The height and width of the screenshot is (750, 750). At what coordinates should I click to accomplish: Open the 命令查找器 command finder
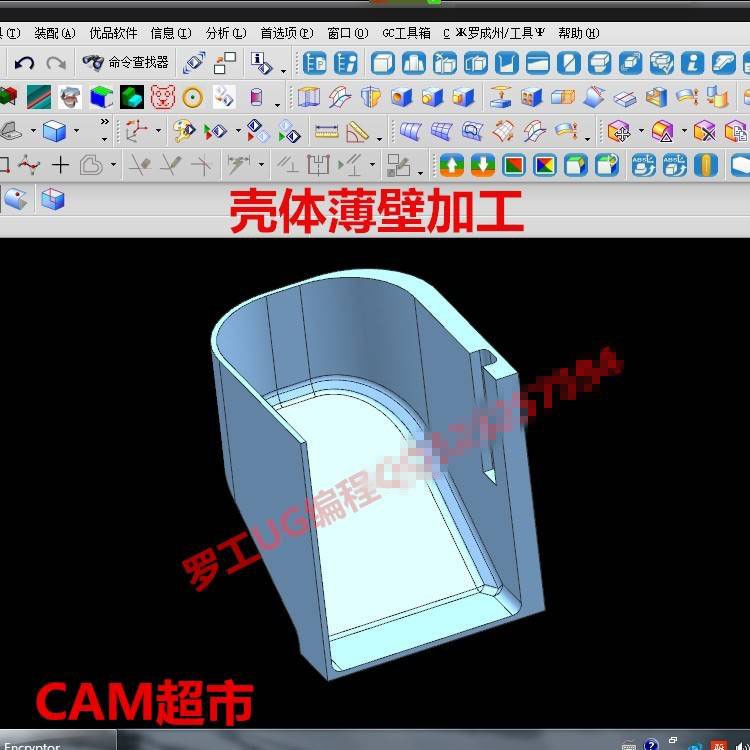[127, 63]
